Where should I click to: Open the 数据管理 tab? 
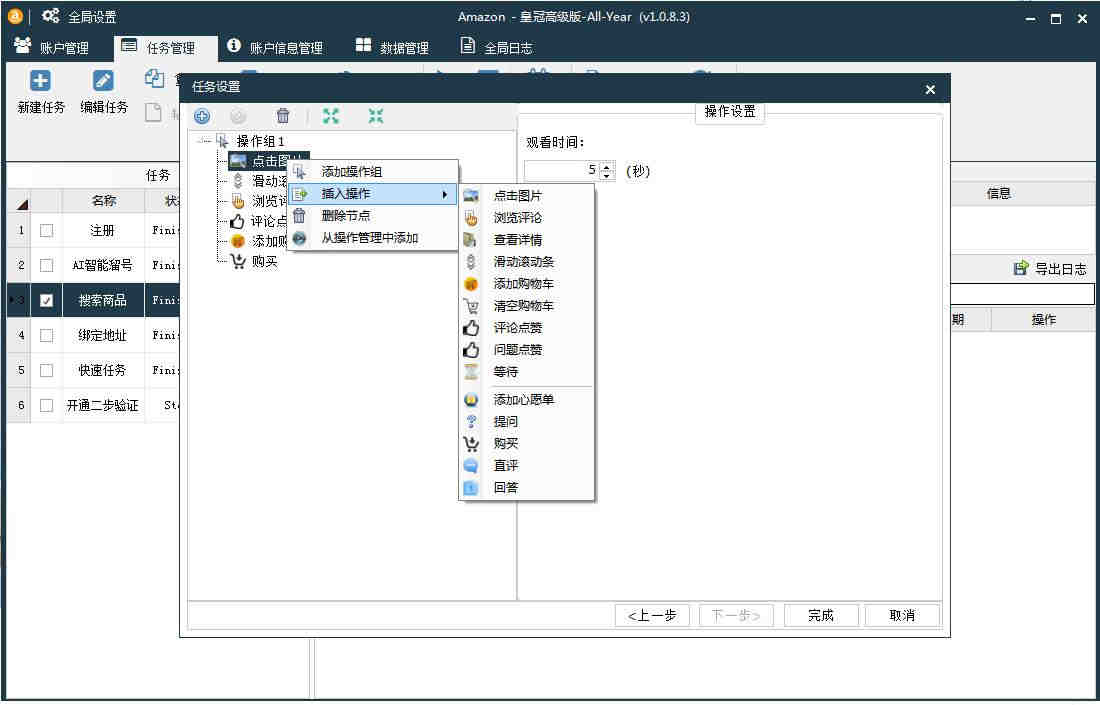pos(392,47)
